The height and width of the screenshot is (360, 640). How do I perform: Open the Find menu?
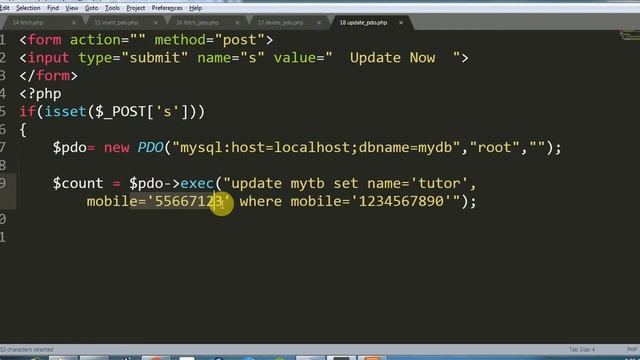(53, 8)
